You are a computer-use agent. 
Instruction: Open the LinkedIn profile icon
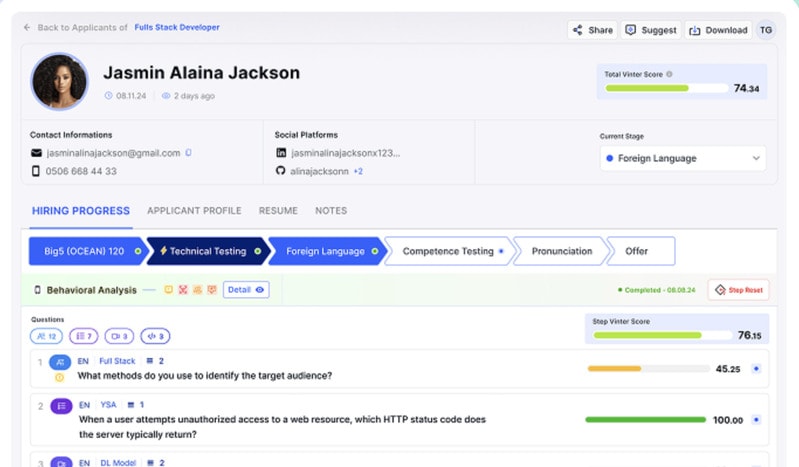tap(281, 153)
